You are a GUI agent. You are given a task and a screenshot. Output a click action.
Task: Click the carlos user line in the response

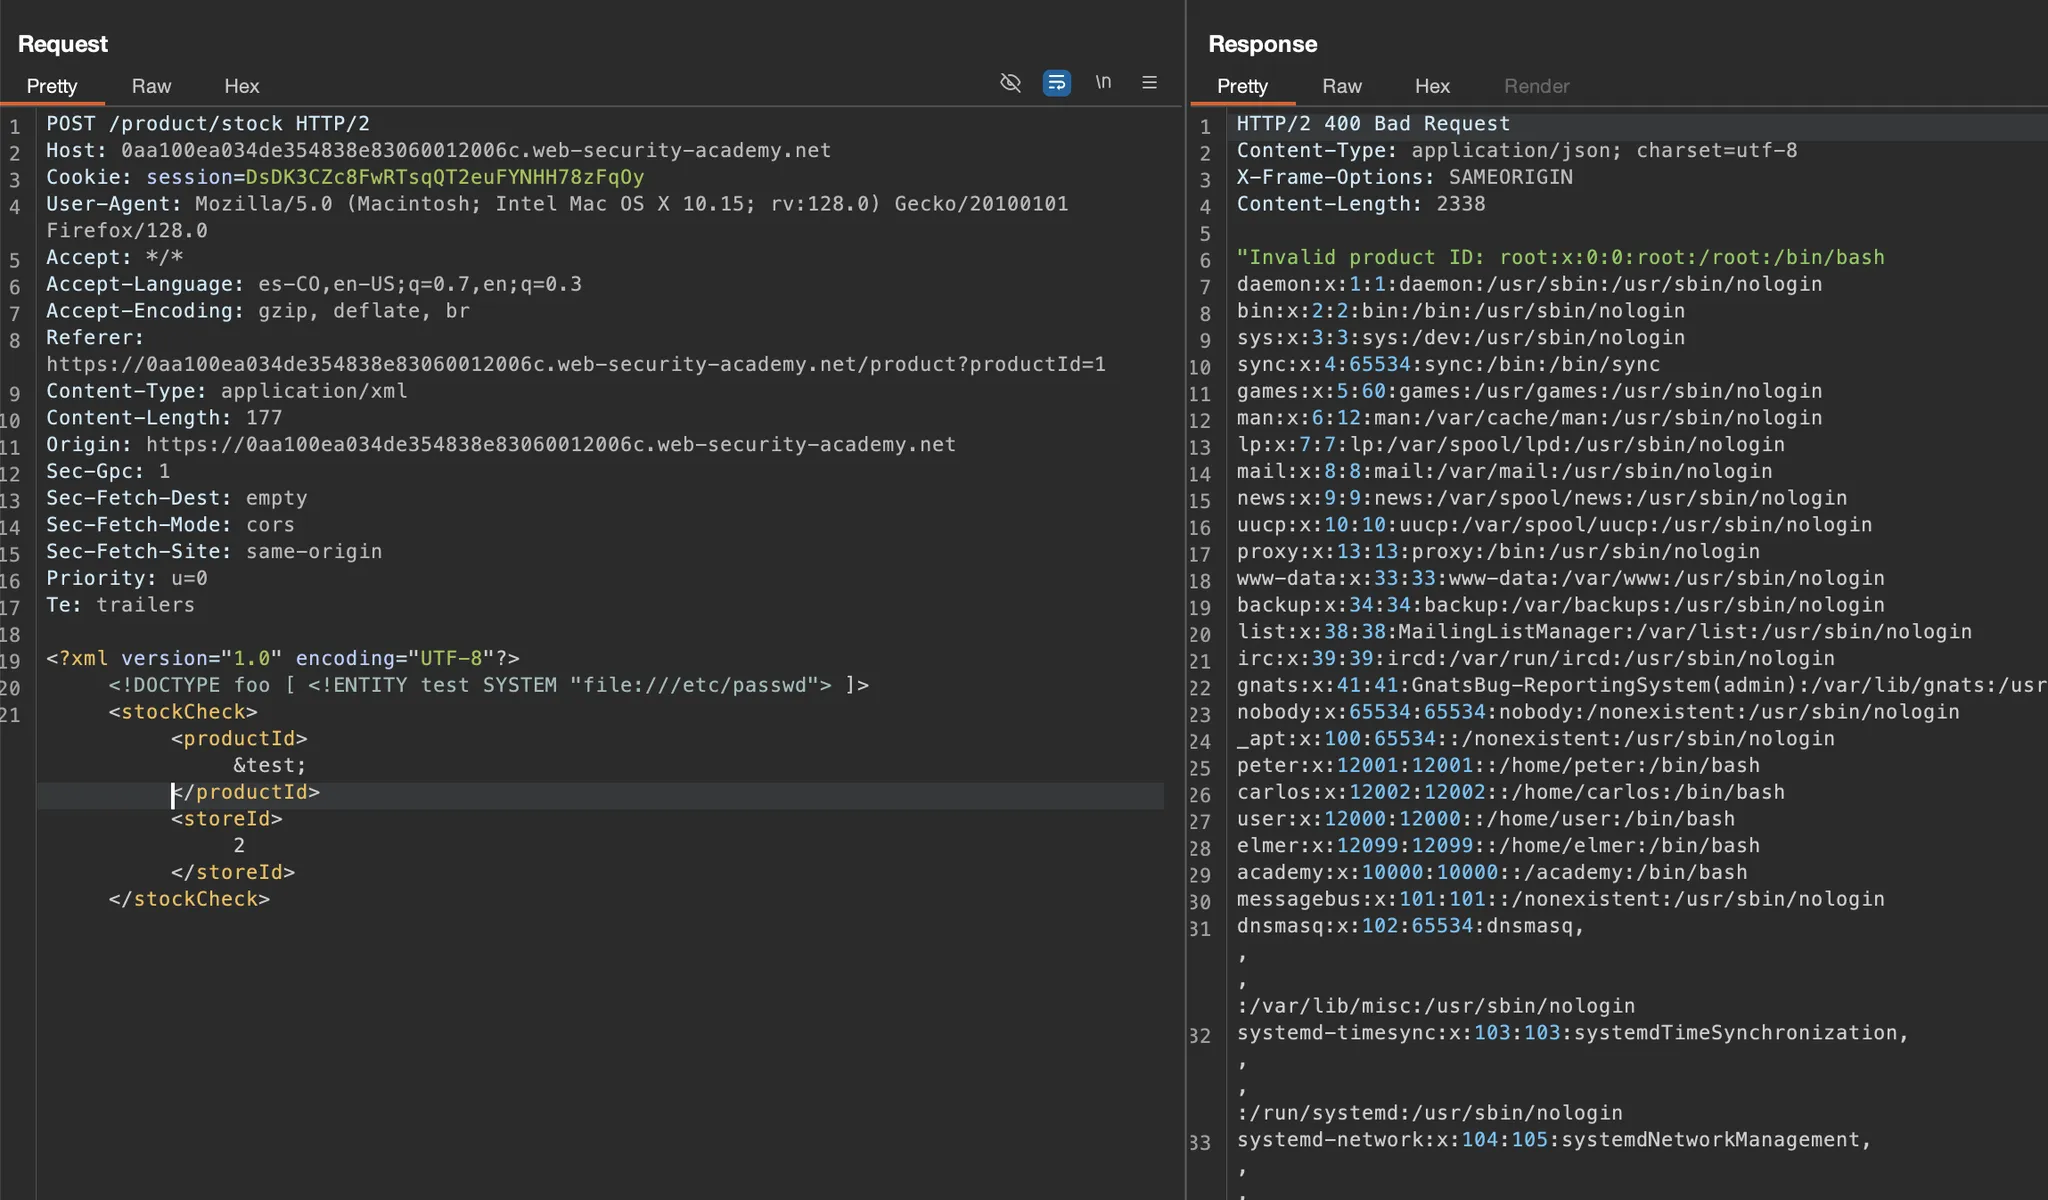coord(1510,793)
